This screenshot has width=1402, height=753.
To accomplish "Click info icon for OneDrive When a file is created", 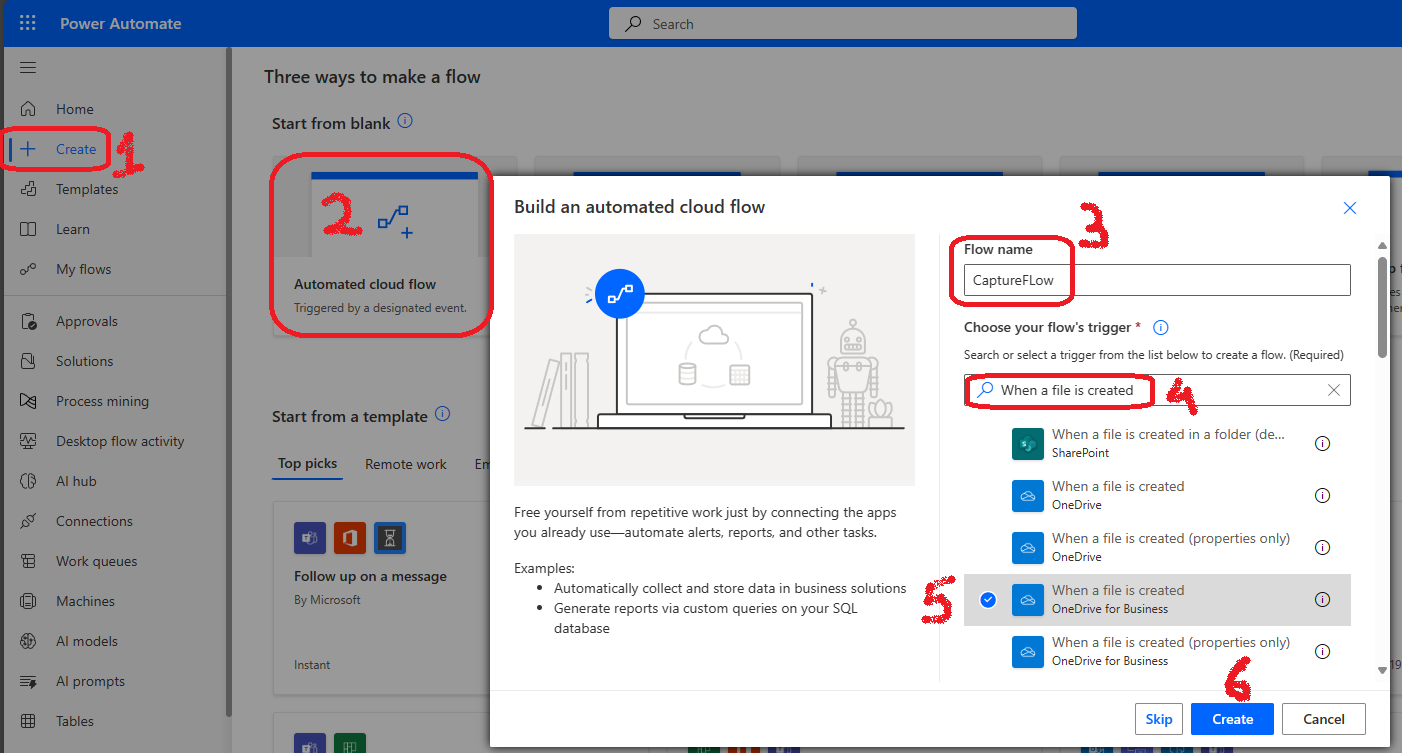I will point(1322,495).
